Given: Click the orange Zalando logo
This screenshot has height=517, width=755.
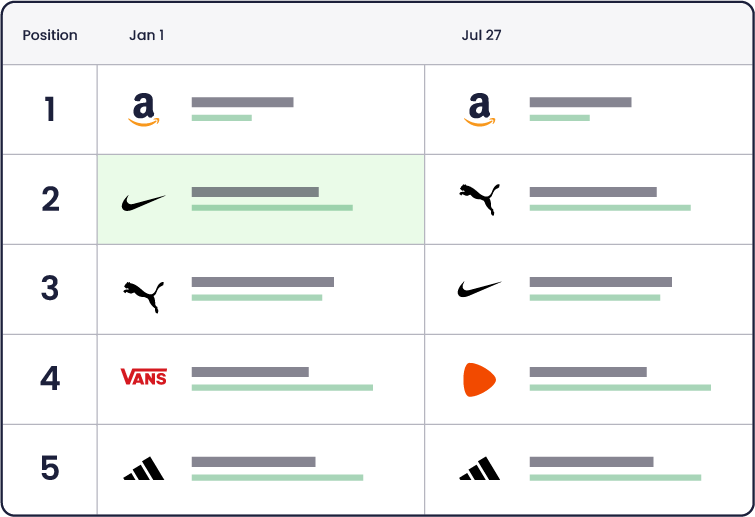Looking at the screenshot, I should [479, 380].
